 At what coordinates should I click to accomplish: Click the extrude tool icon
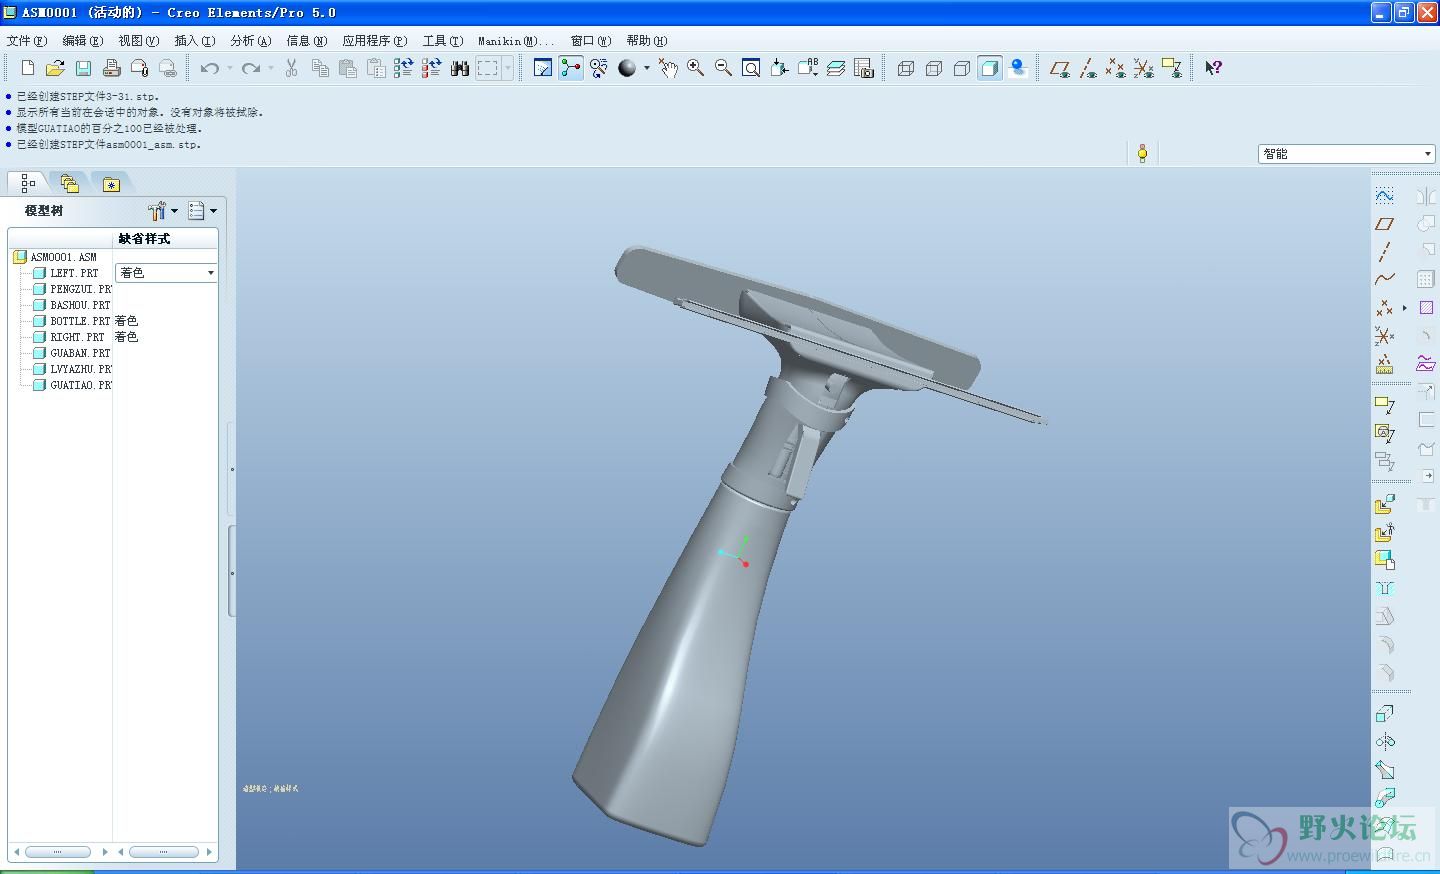pos(1384,714)
